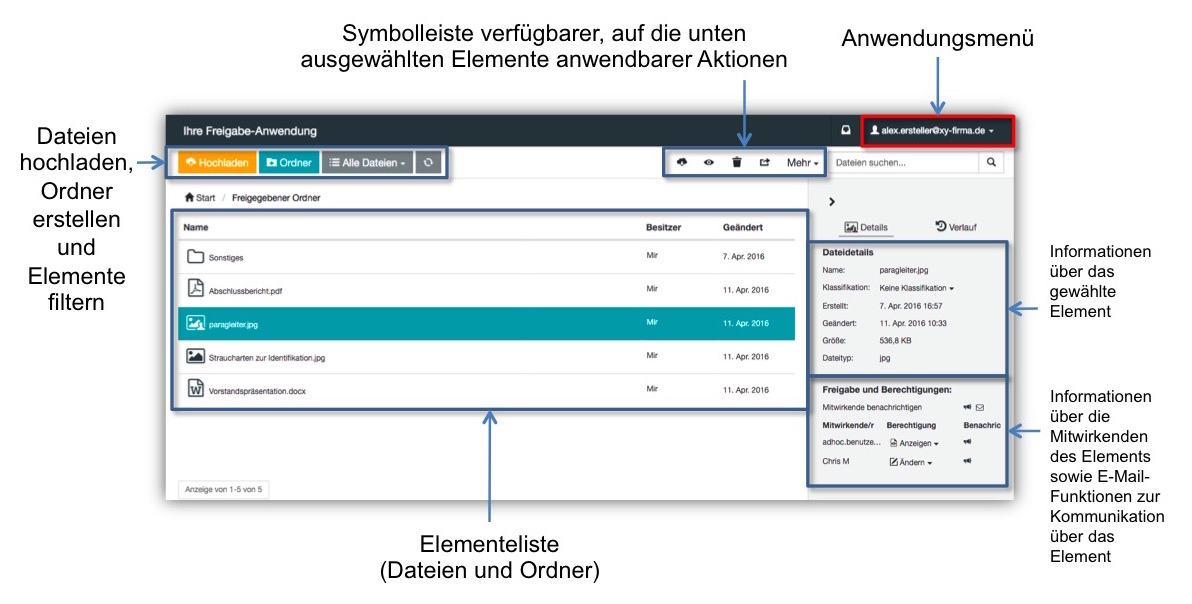Open the Alle Dateien filter dropdown

[367, 163]
